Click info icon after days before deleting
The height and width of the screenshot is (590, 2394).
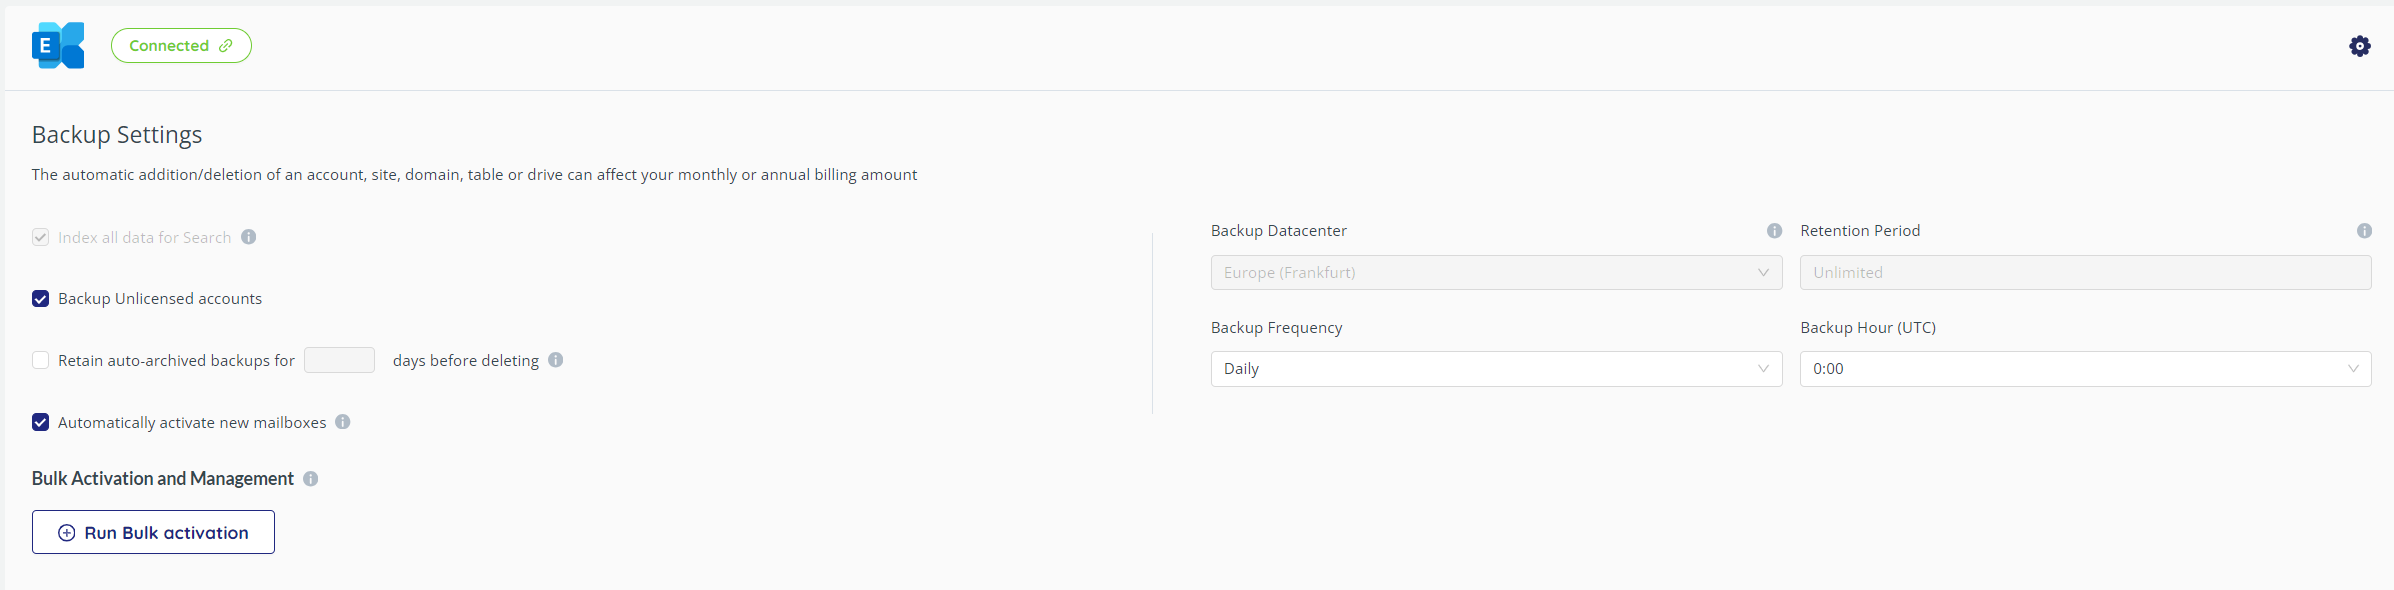coord(556,360)
